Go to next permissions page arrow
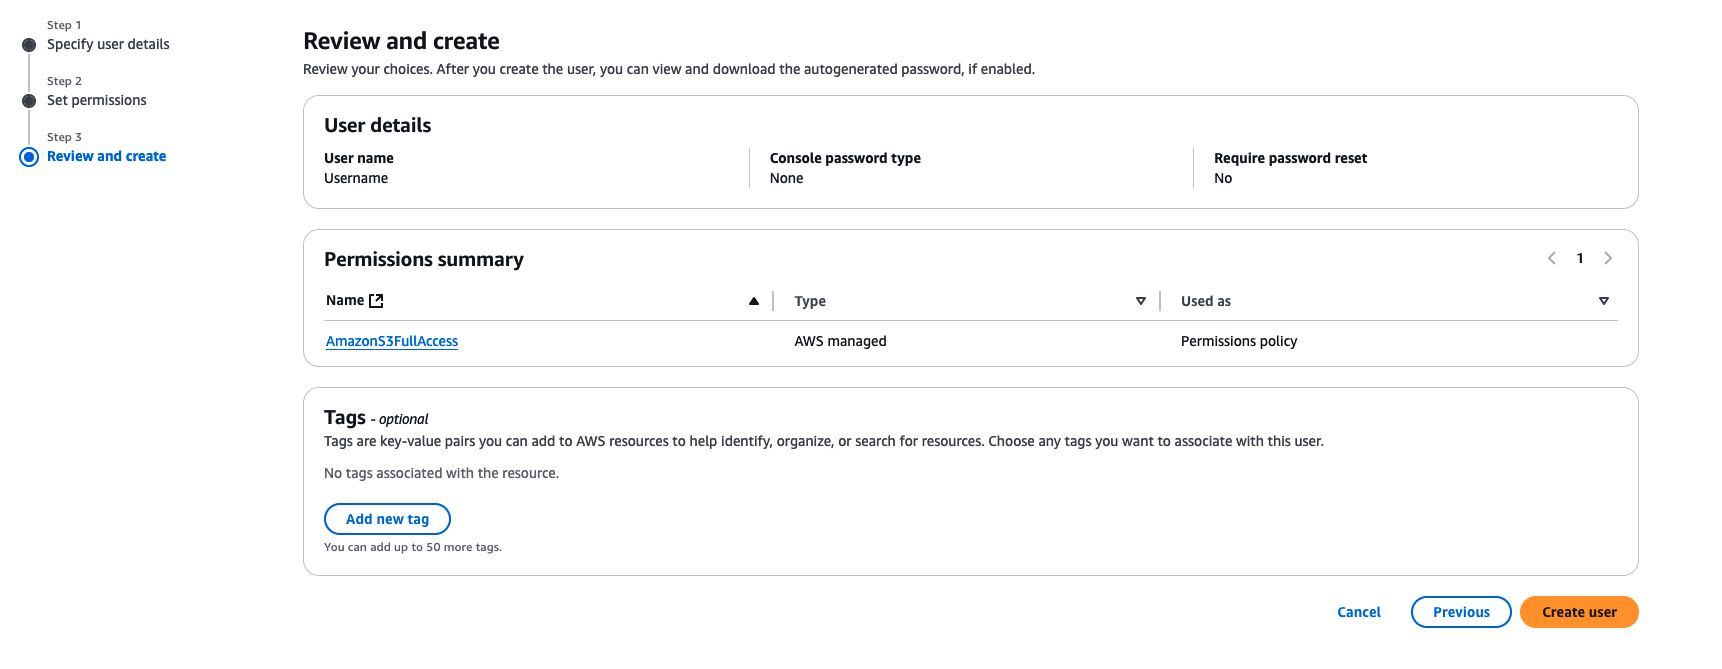Viewport: 1722px width, 669px height. [1608, 258]
